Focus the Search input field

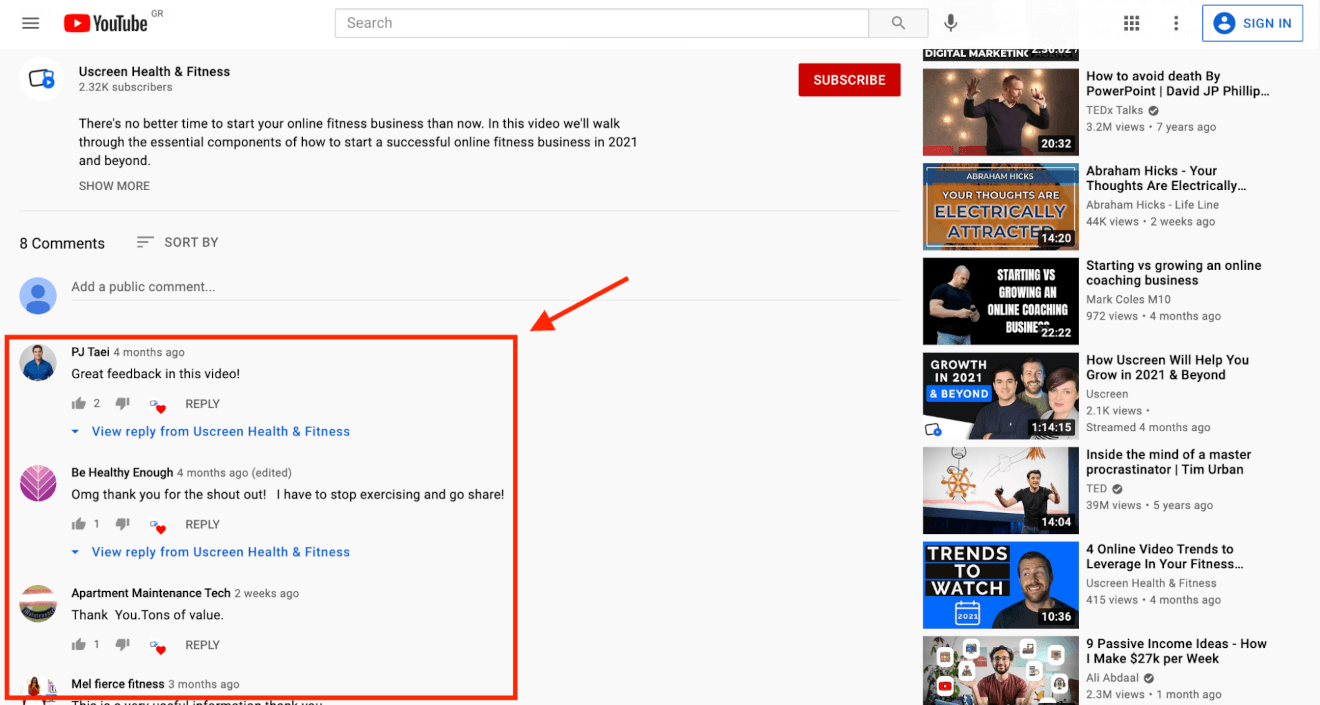point(602,23)
